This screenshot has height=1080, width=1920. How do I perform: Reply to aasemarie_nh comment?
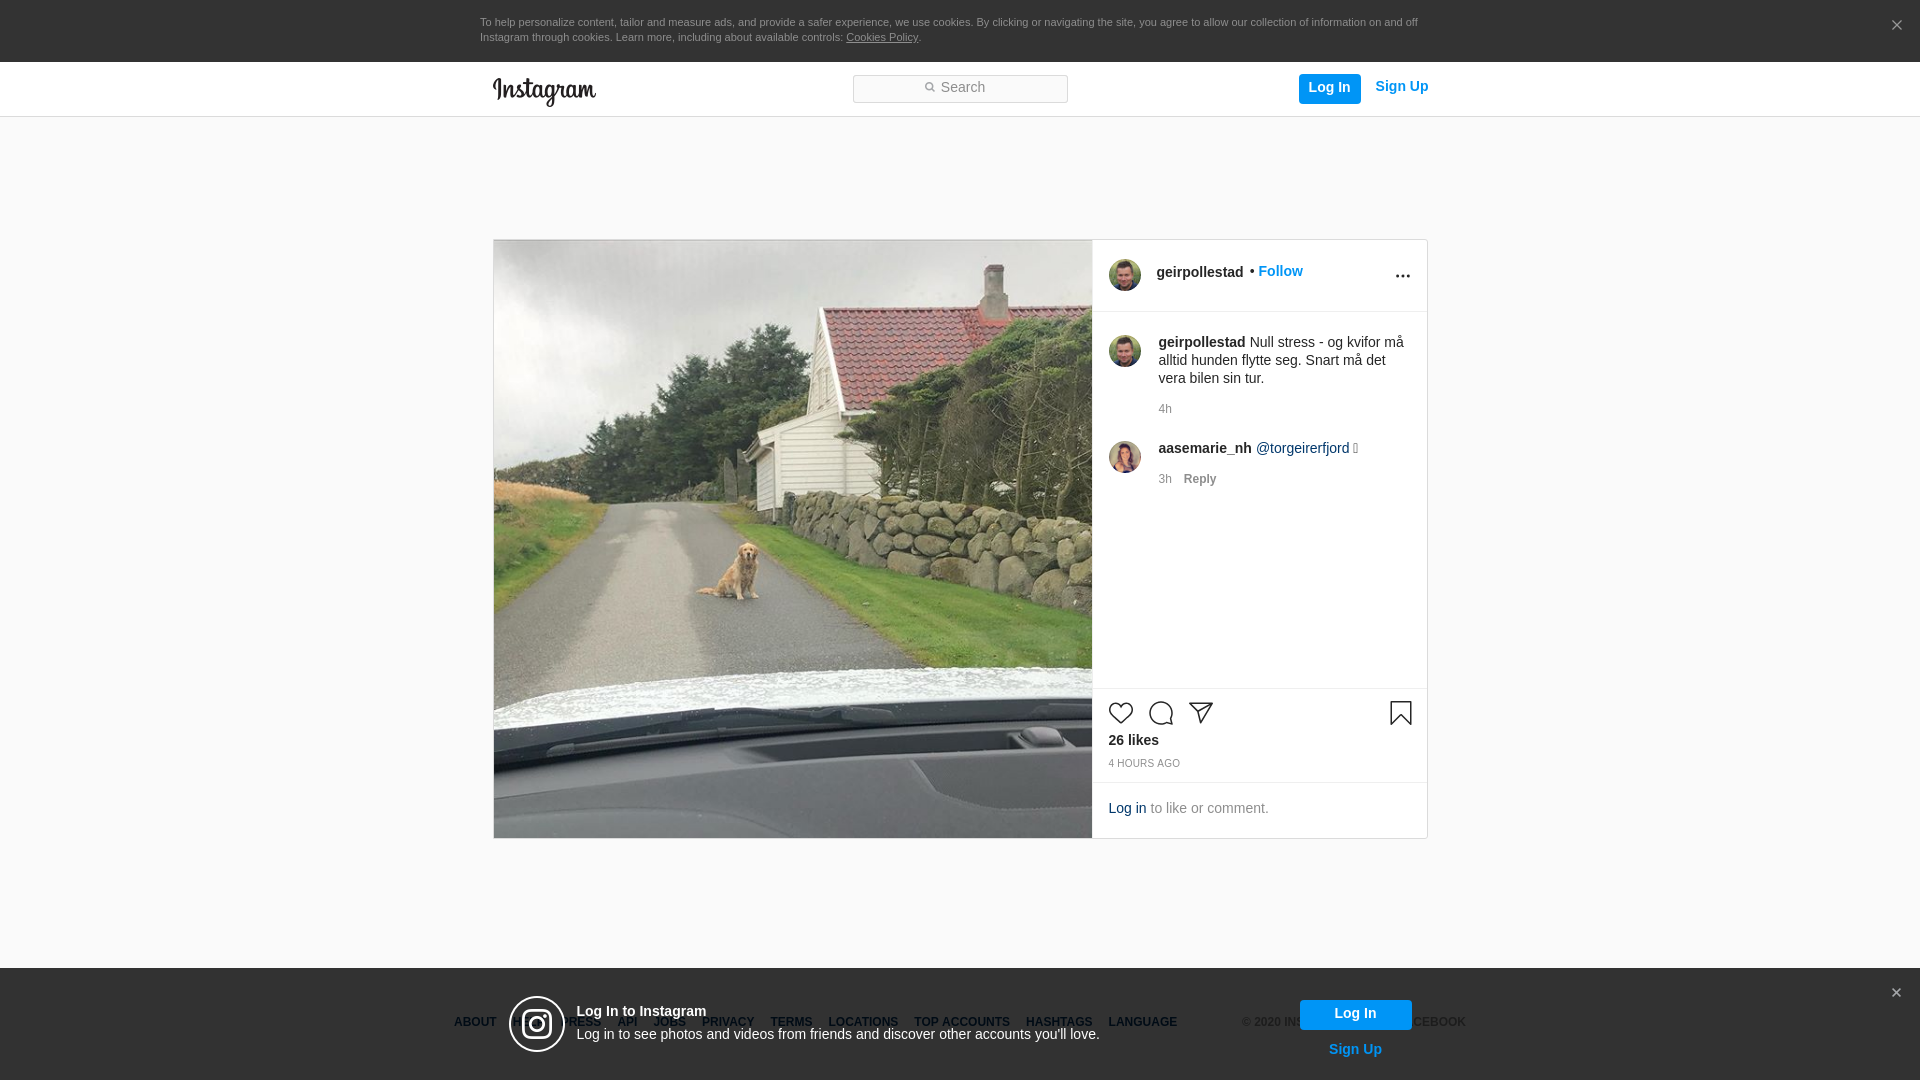(1200, 479)
